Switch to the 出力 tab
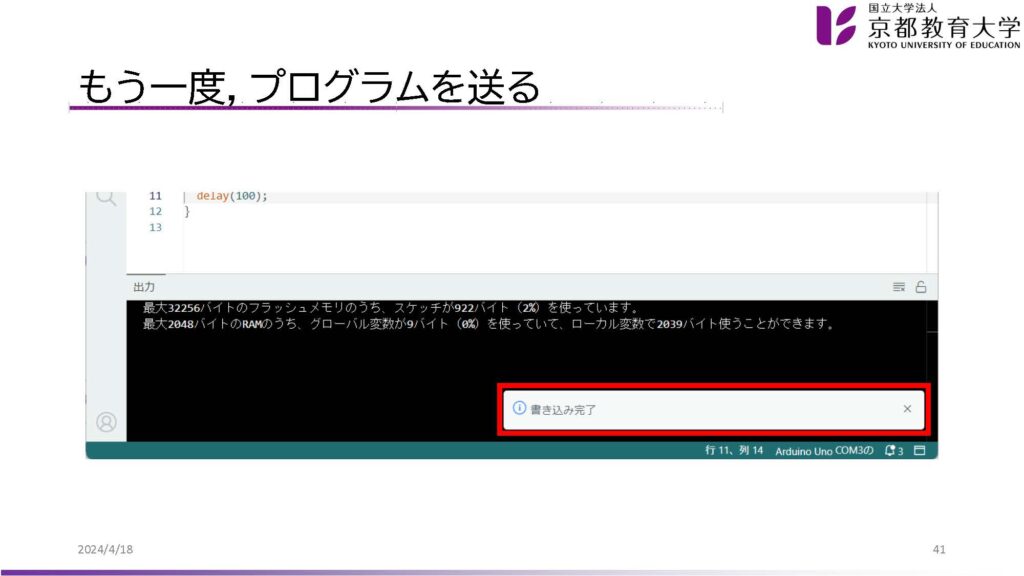The height and width of the screenshot is (576, 1024). pos(144,287)
